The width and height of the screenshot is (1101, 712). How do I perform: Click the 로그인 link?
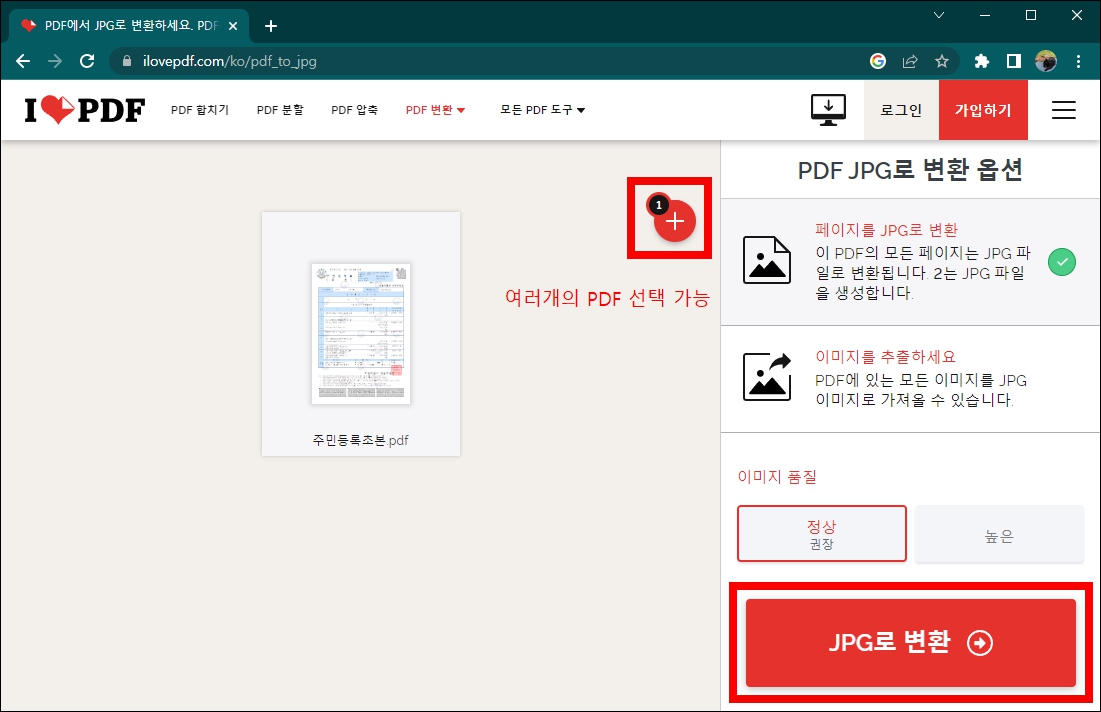[900, 110]
